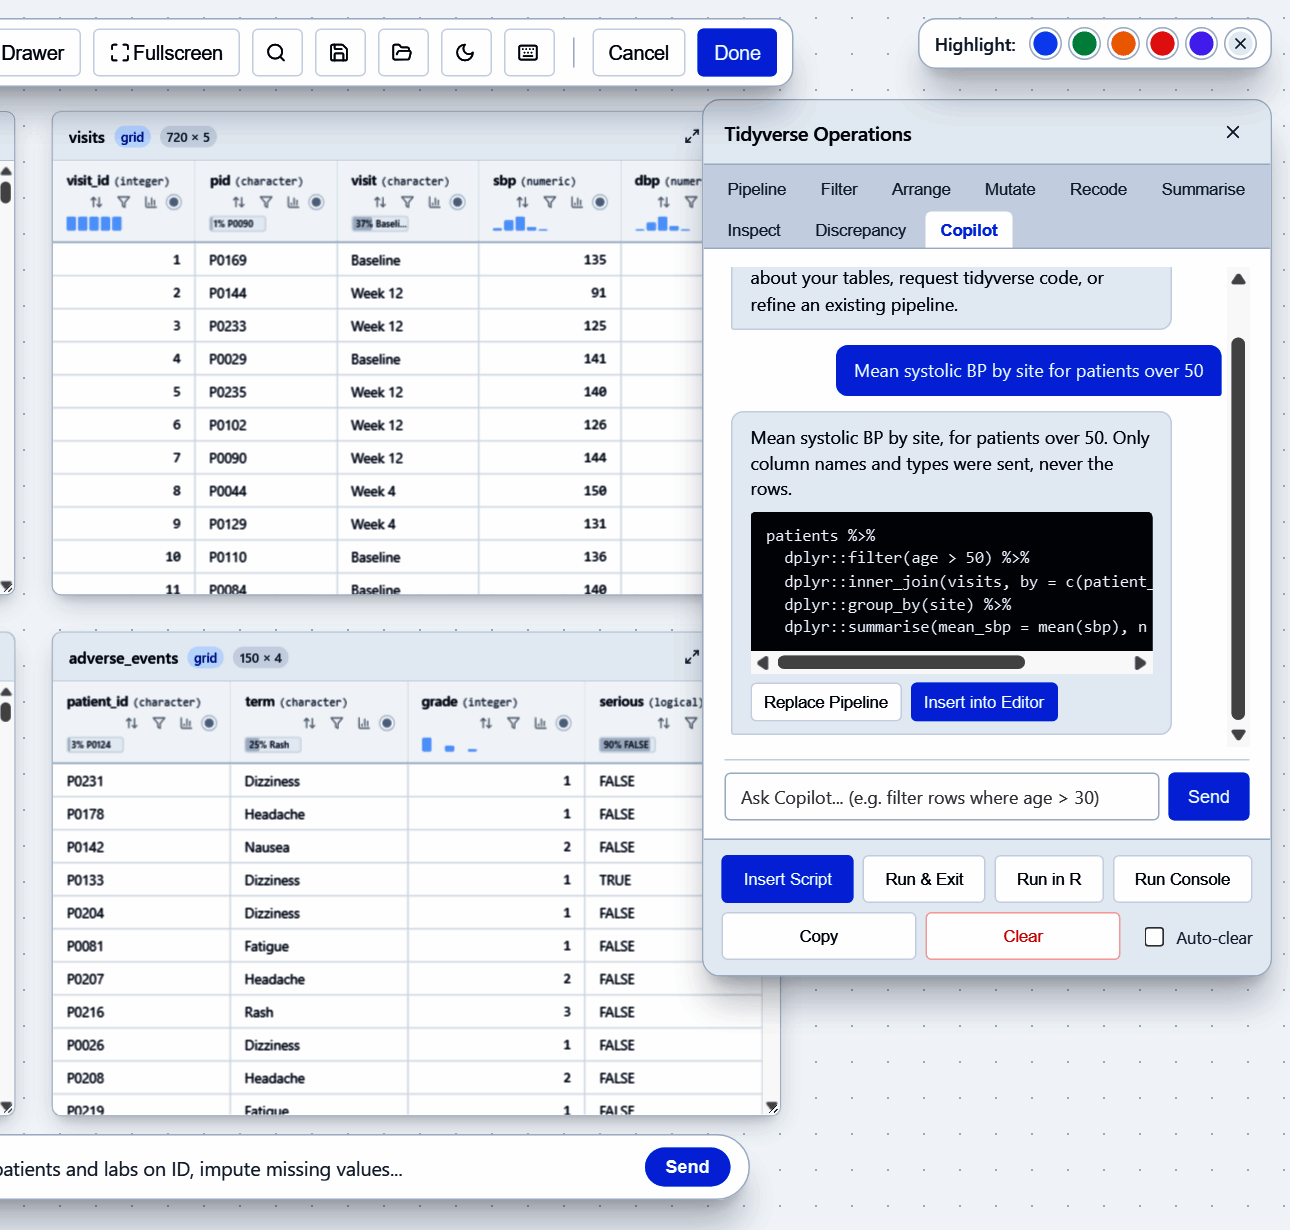Focus the Ask Copilot input field
This screenshot has height=1230, width=1290.
click(x=941, y=797)
